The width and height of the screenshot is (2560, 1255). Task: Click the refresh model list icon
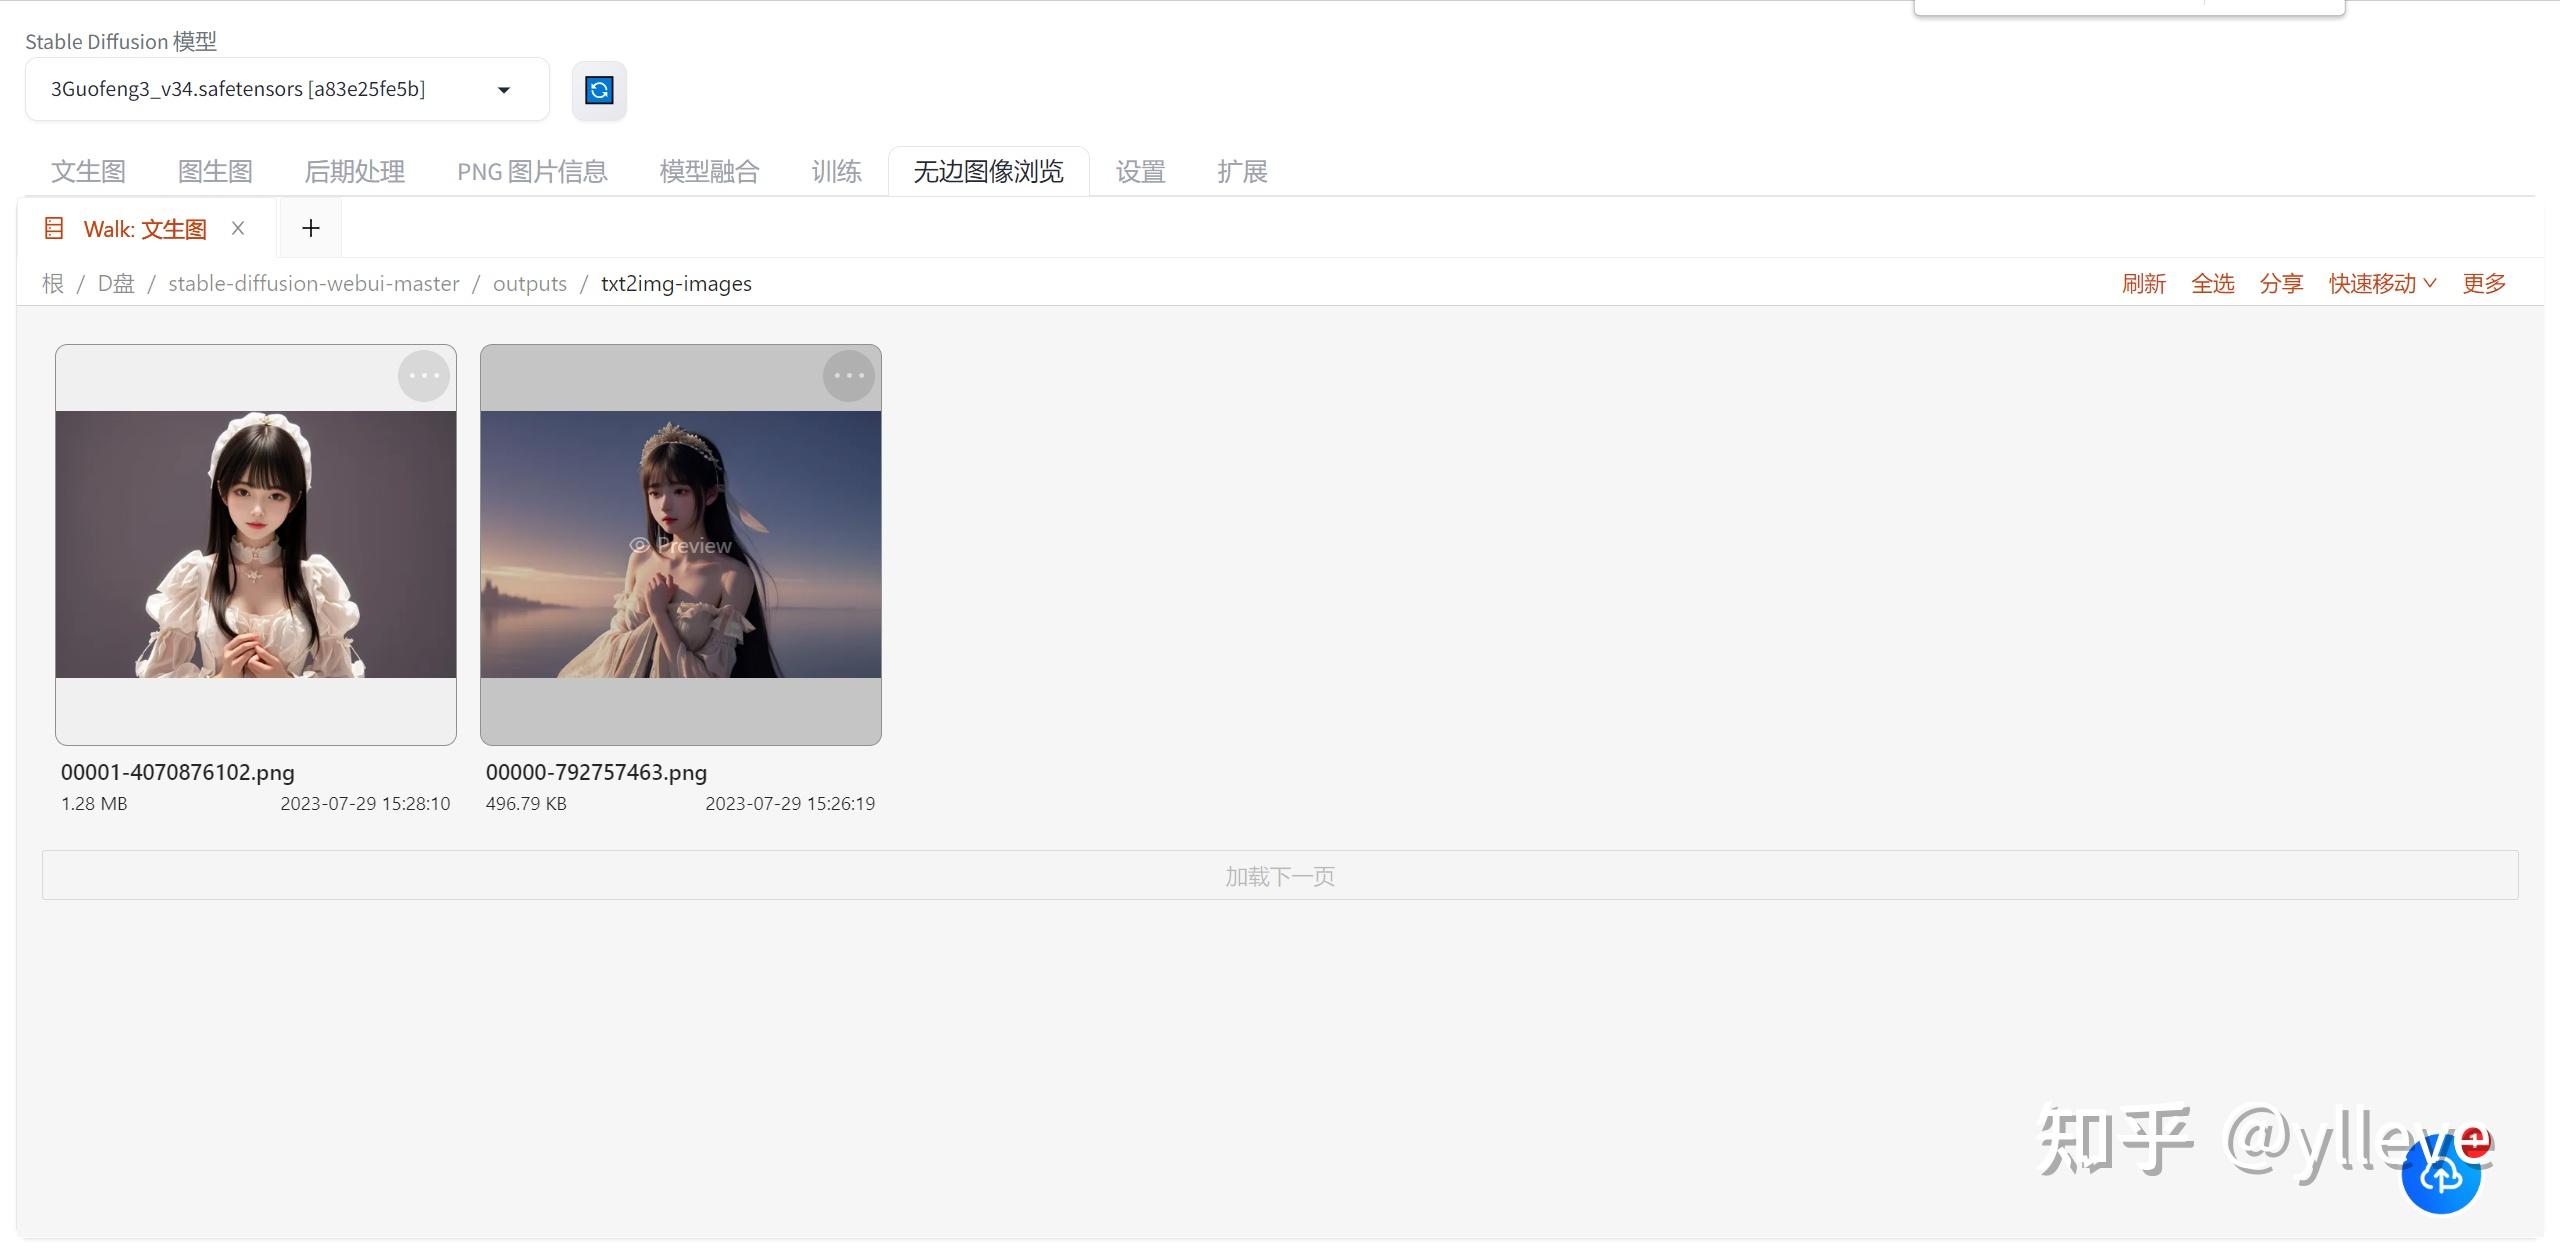[x=599, y=91]
